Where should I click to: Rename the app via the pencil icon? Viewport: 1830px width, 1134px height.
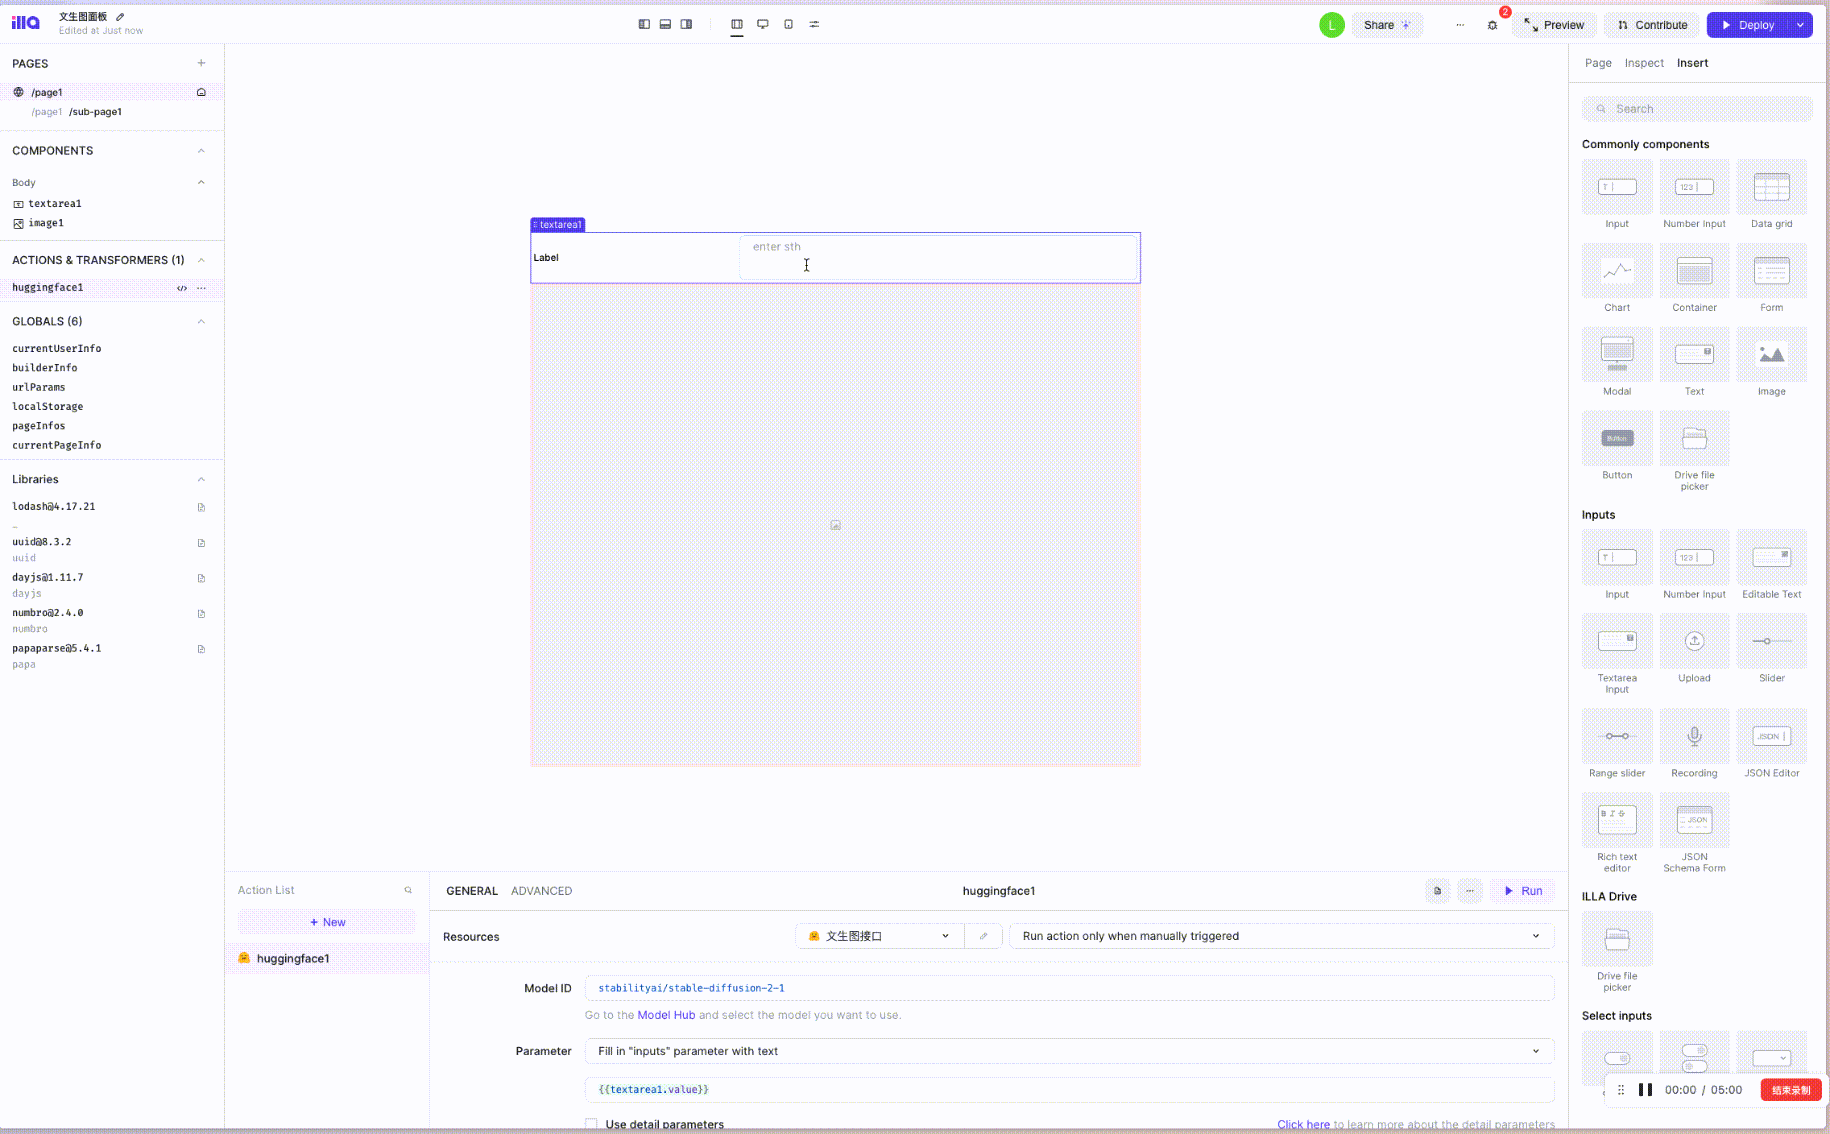(x=118, y=16)
